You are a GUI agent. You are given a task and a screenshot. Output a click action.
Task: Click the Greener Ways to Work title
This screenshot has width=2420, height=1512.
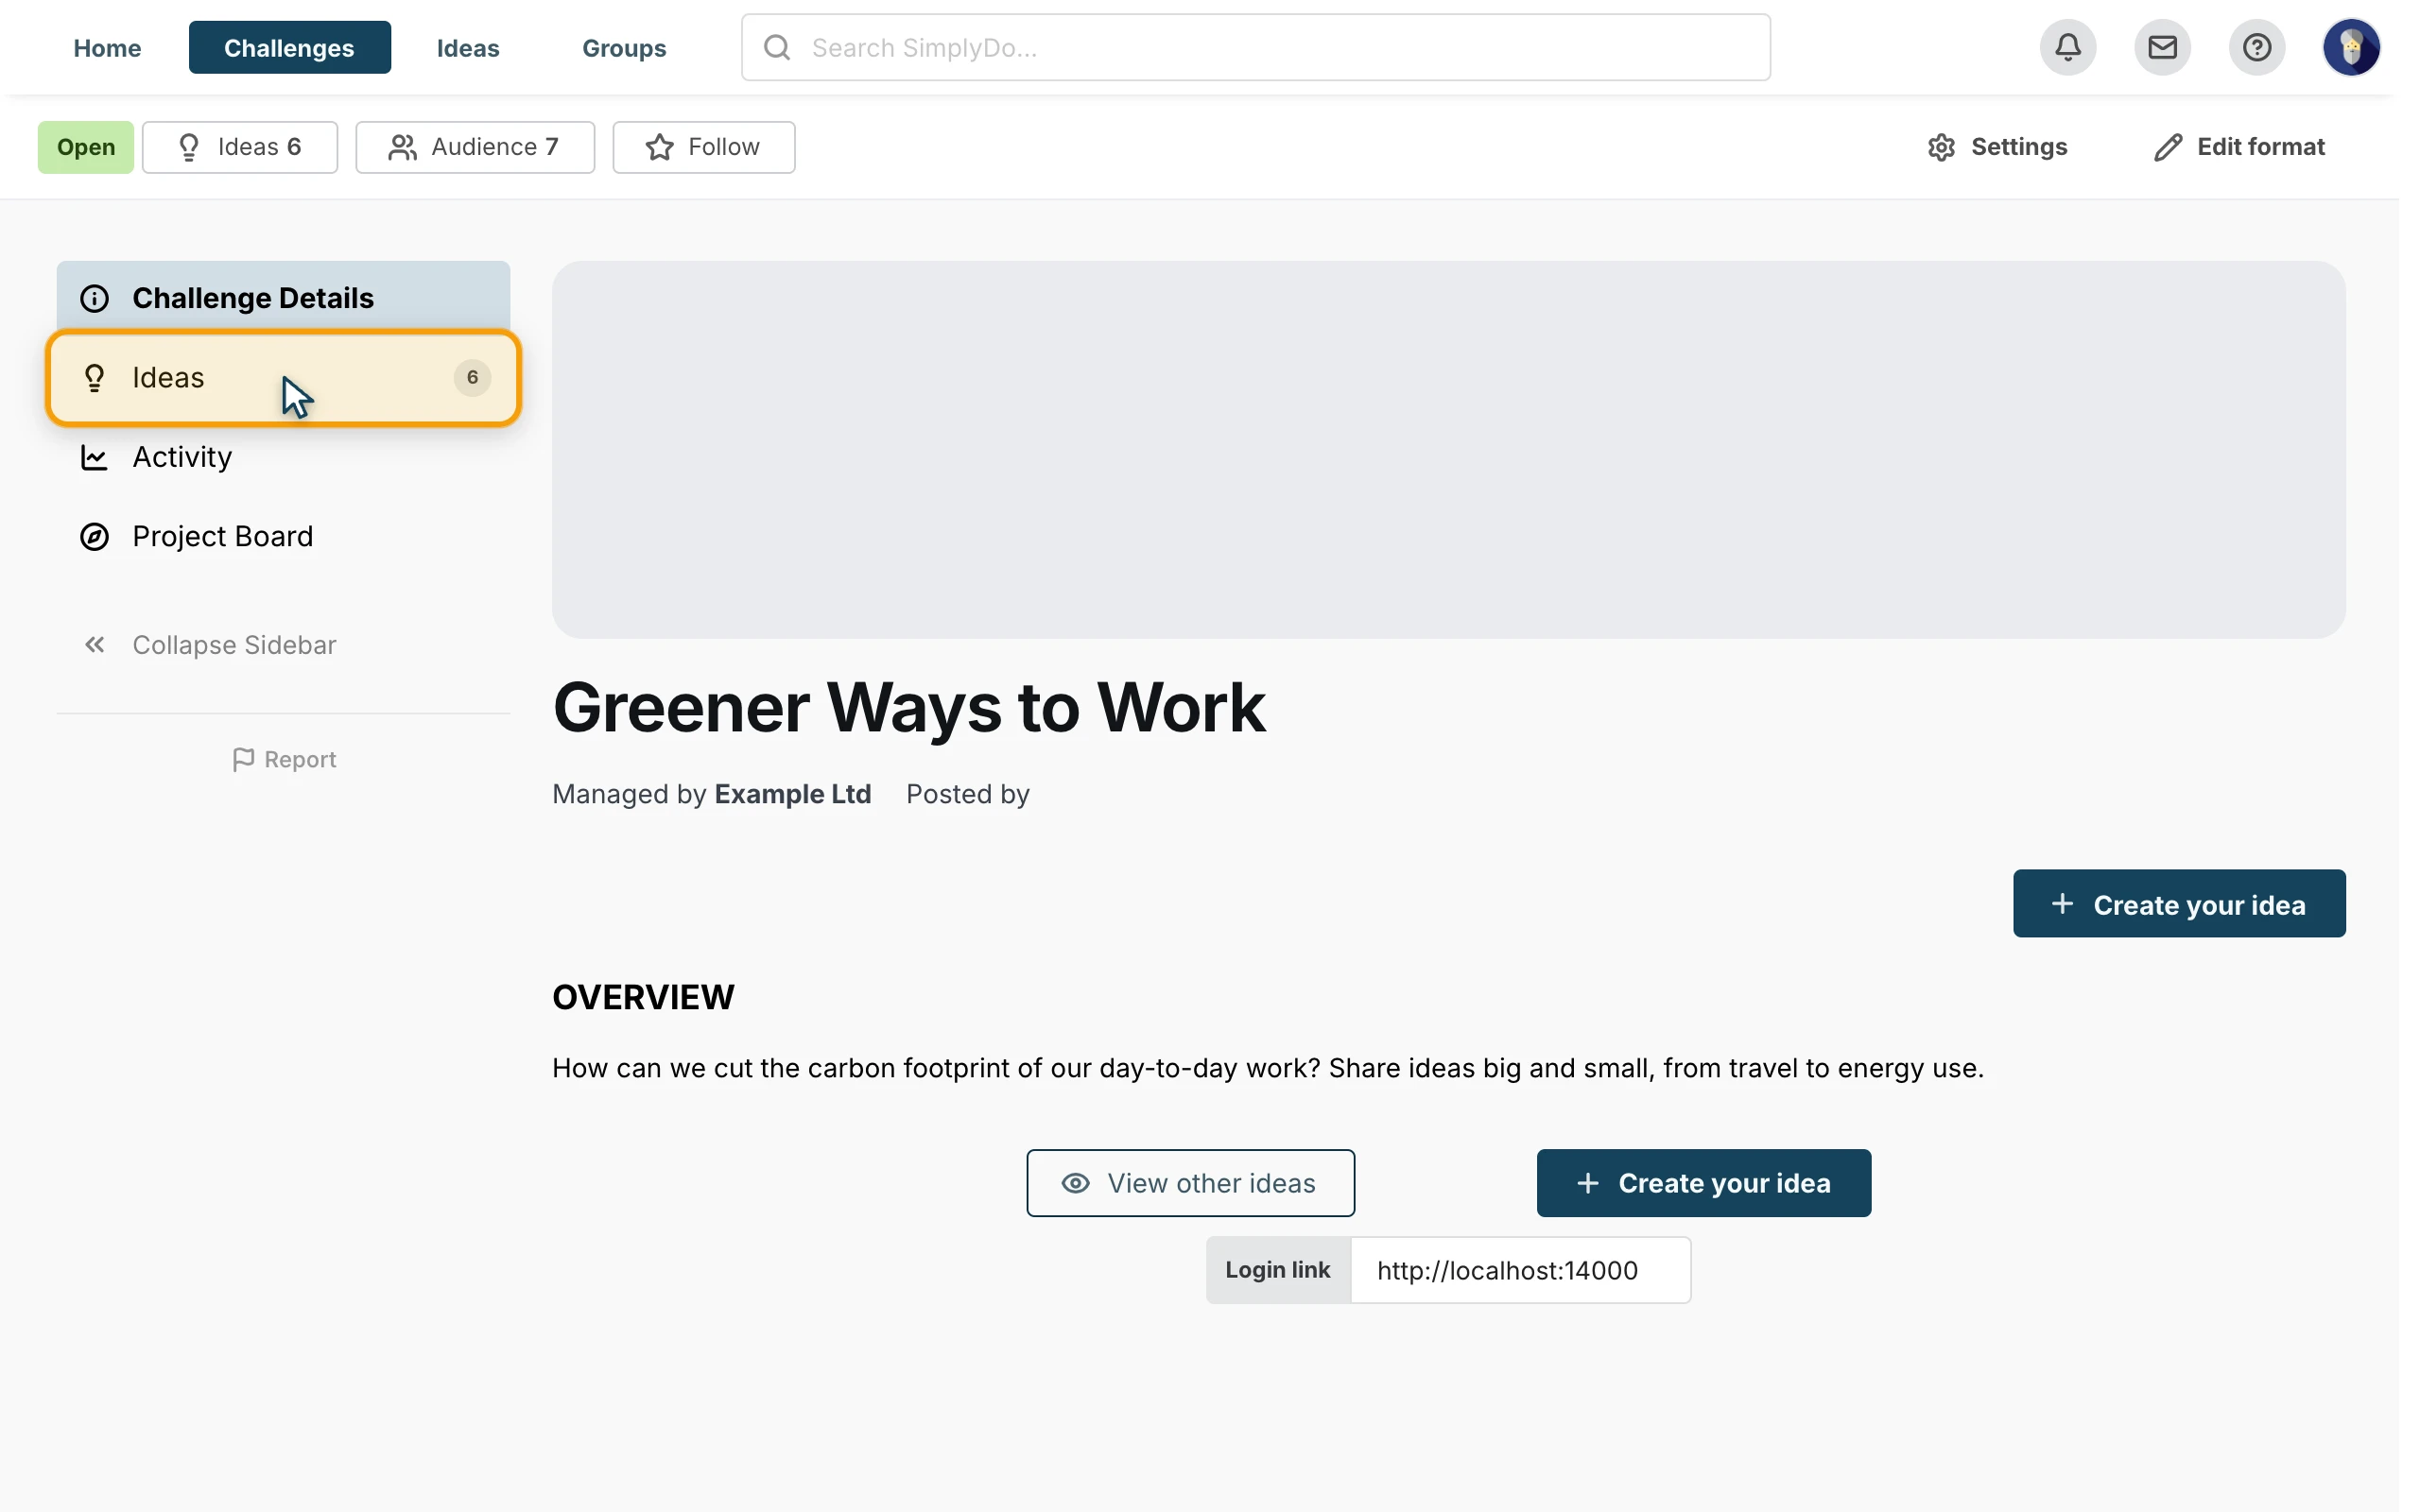[x=909, y=708]
